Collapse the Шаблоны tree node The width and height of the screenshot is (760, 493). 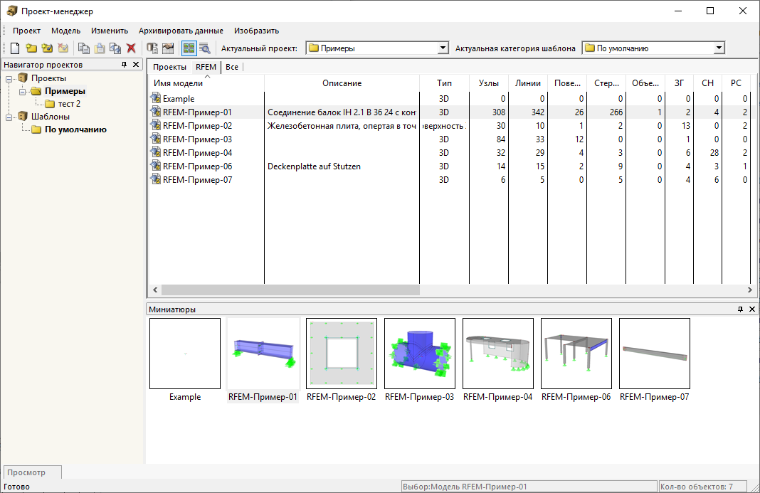9,117
